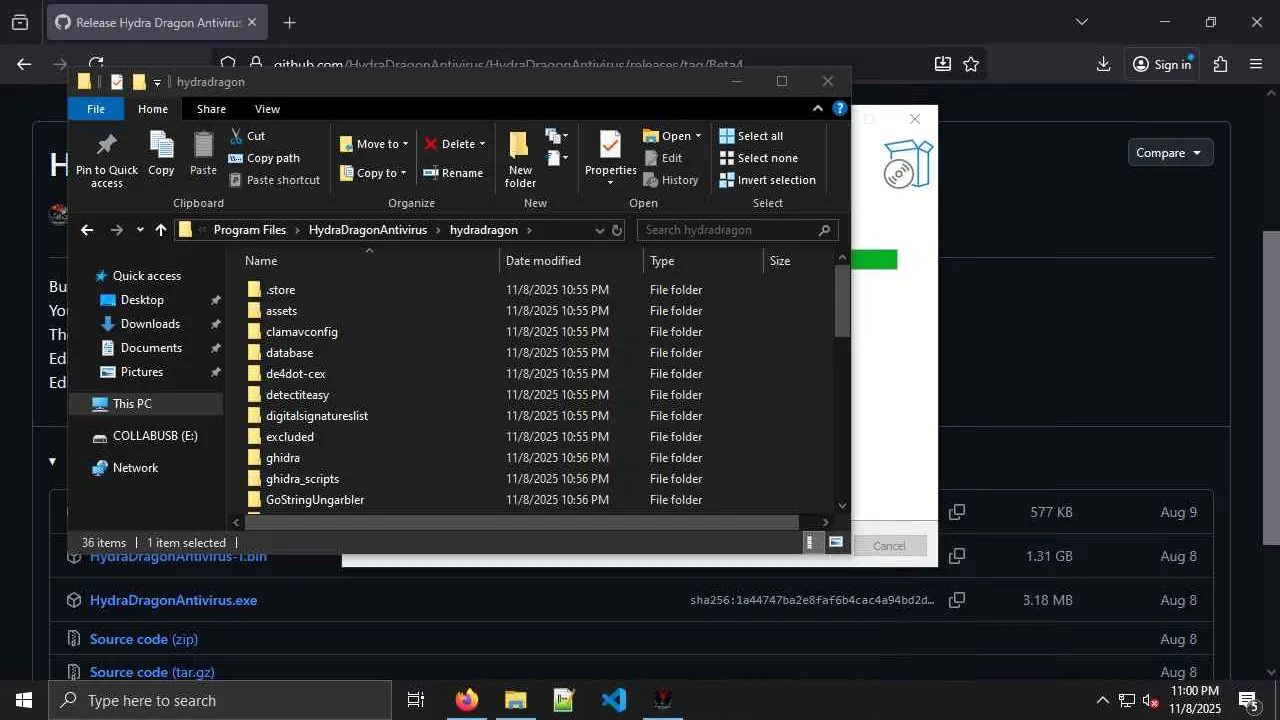Select This PC in the navigation pane
The width and height of the screenshot is (1280, 720).
click(146, 404)
